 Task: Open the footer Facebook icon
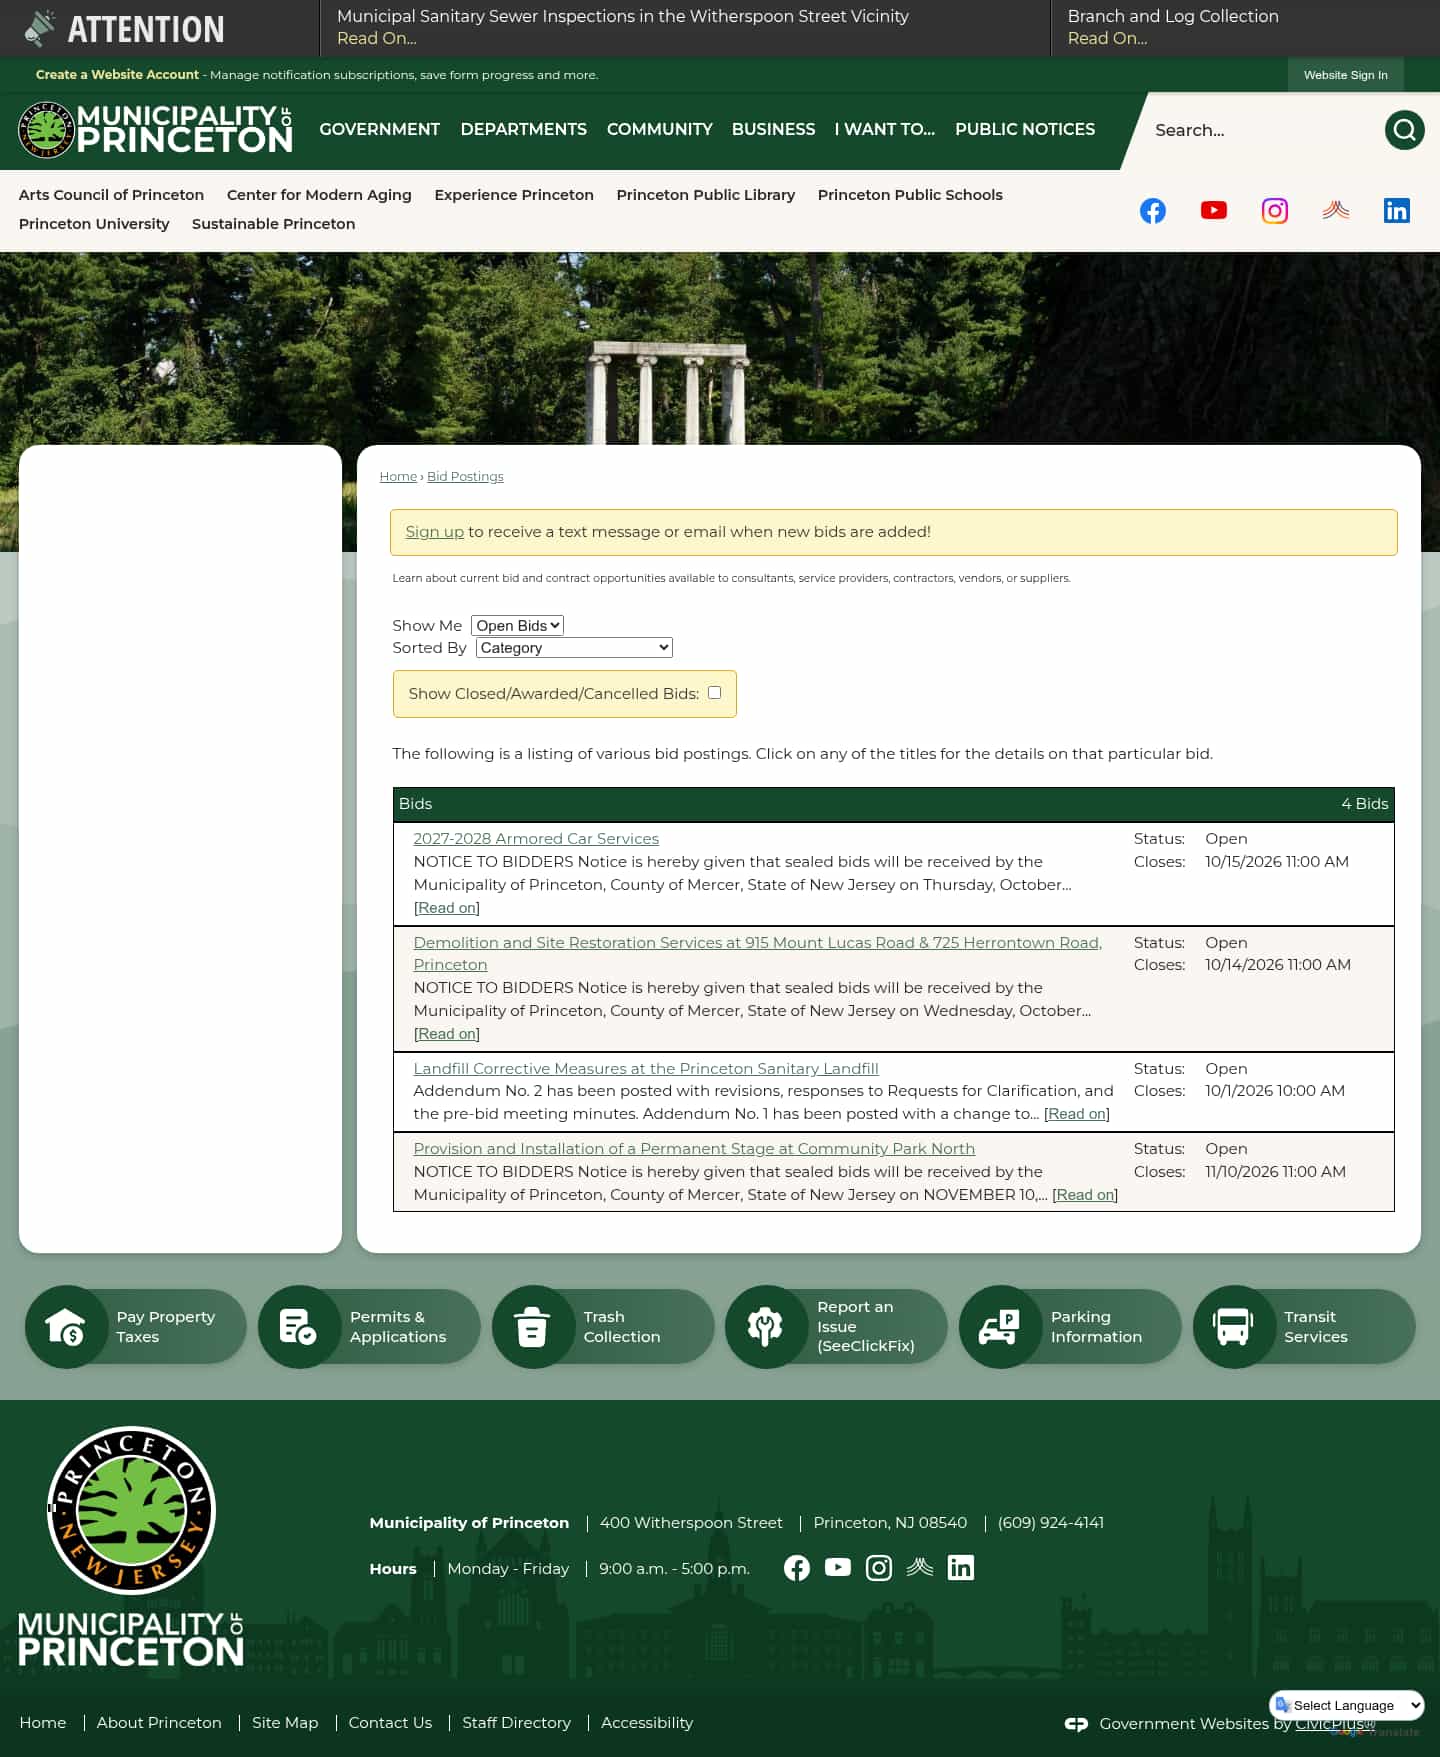pyautogui.click(x=797, y=1568)
